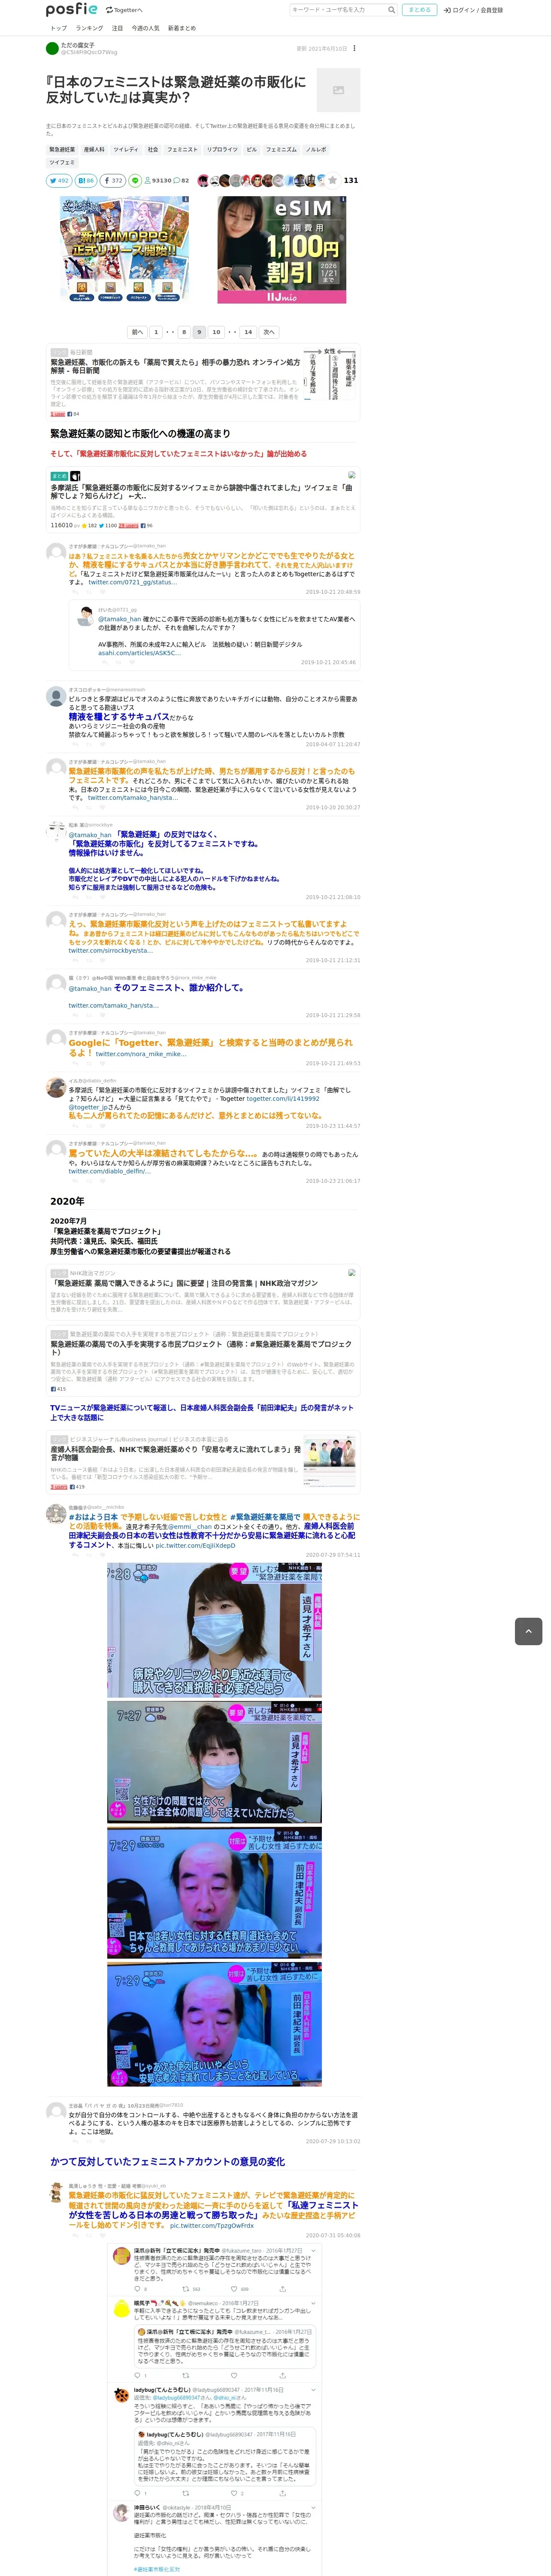Select the リプロライツ tag

[222, 149]
